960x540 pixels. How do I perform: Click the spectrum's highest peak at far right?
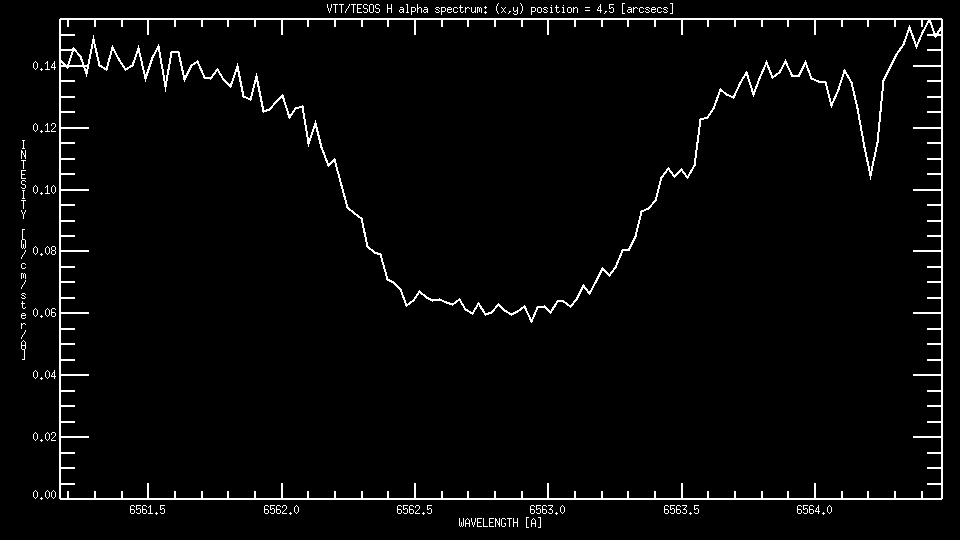(x=929, y=19)
